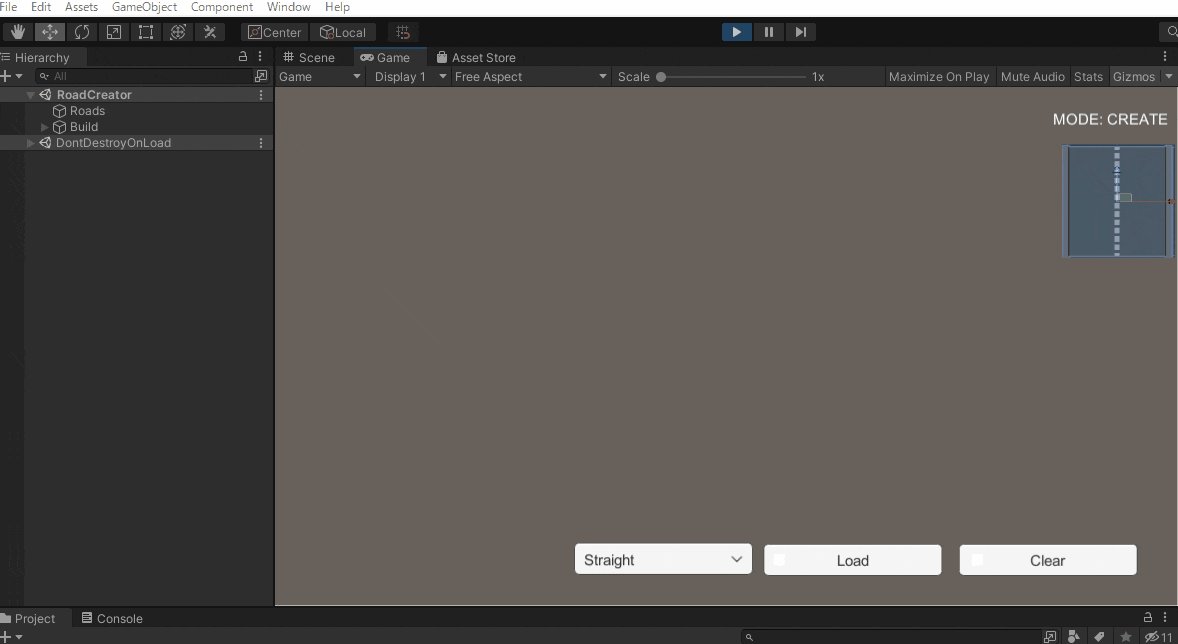Toggle Center pivot mode
Screen dimensions: 1178x644
coord(273,31)
